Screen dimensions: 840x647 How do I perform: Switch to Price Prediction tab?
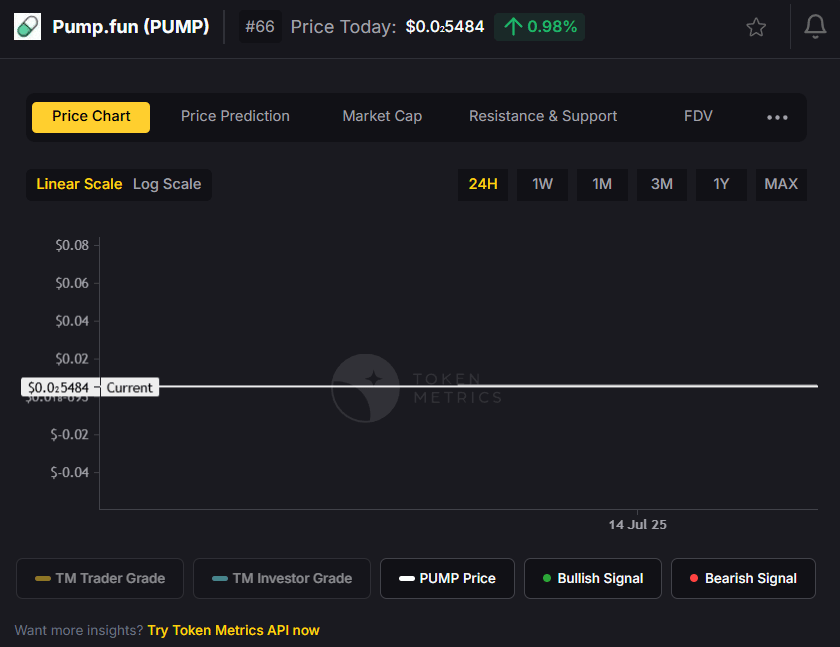[235, 116]
